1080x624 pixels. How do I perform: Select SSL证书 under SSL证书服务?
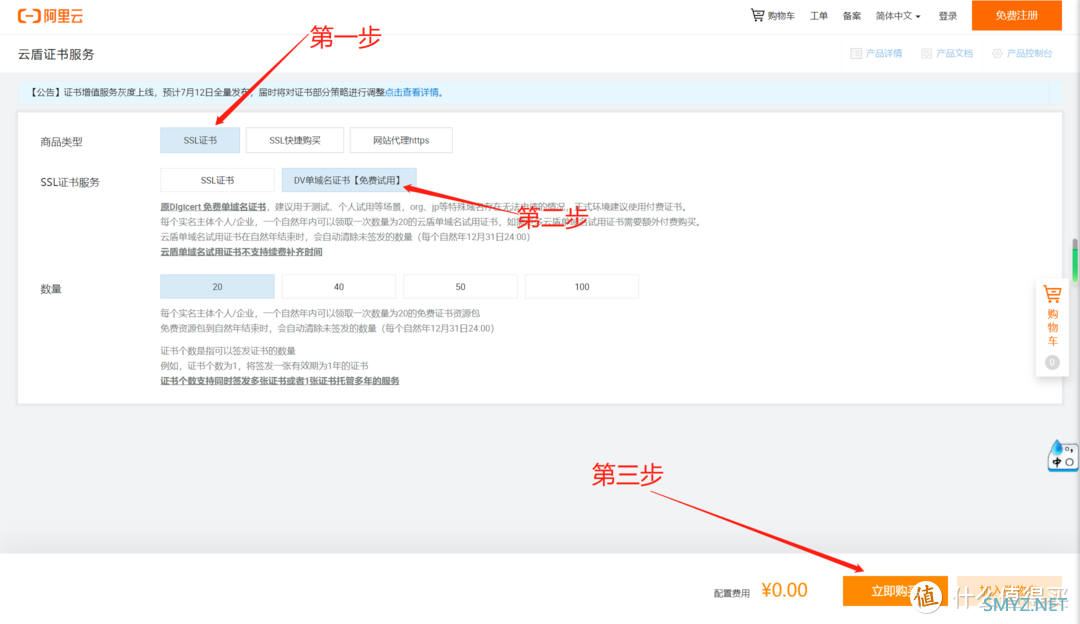pos(217,180)
